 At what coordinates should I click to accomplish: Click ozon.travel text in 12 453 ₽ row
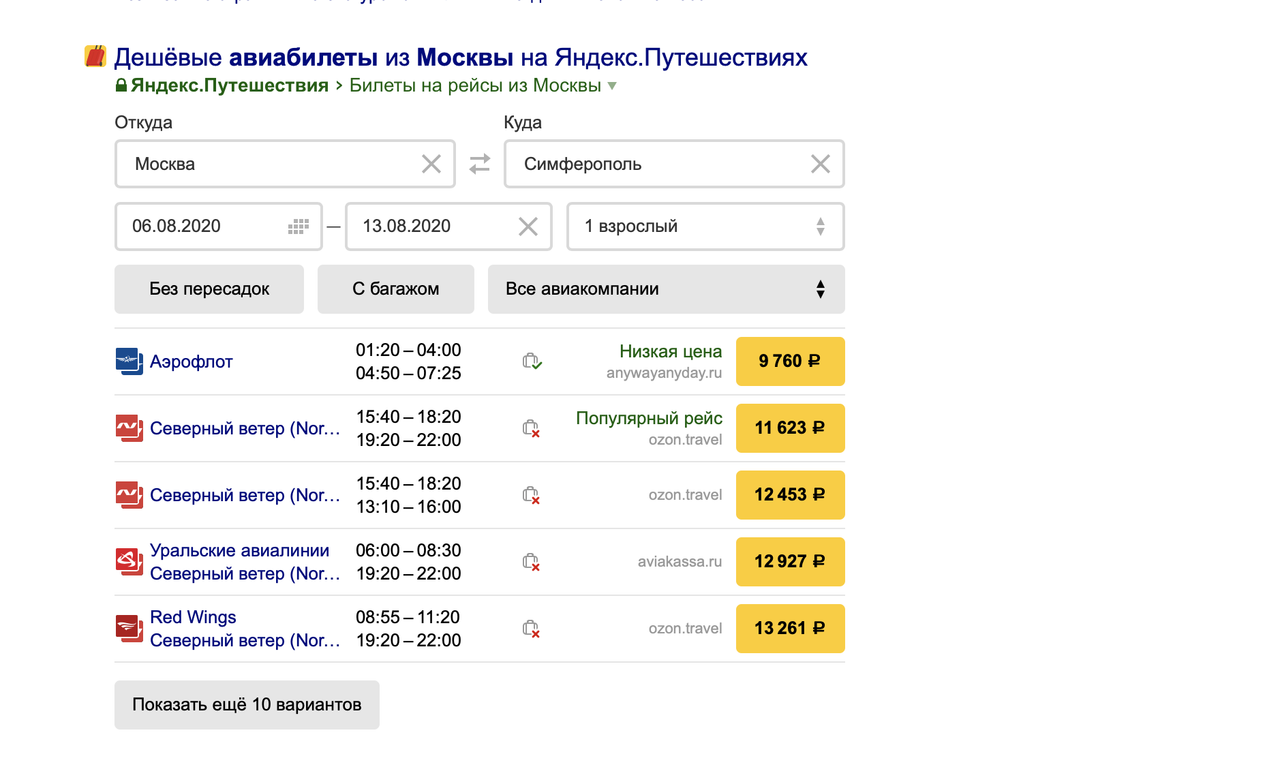[x=685, y=495]
